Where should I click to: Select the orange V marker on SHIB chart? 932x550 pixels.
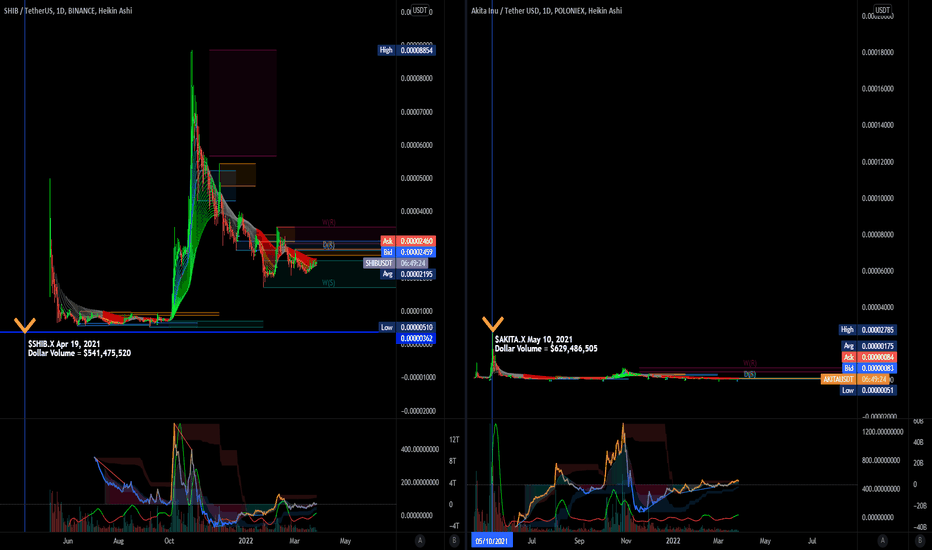click(x=25, y=325)
